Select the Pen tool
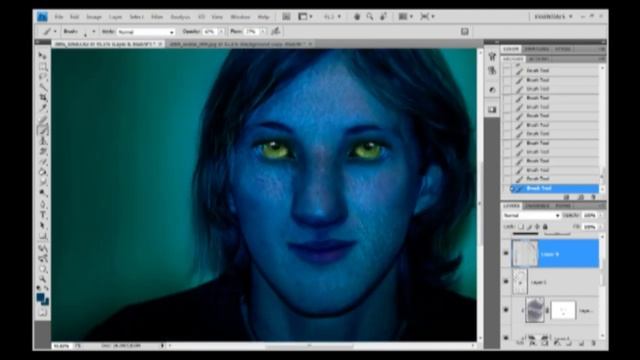Image resolution: width=640 pixels, height=360 pixels. (42, 204)
